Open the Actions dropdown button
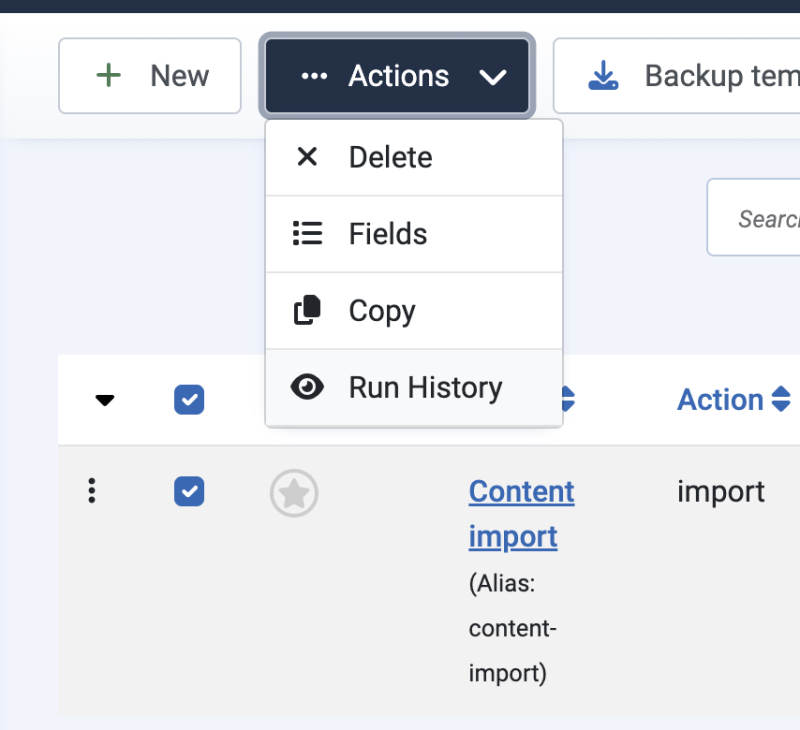The image size is (800, 730). [397, 75]
